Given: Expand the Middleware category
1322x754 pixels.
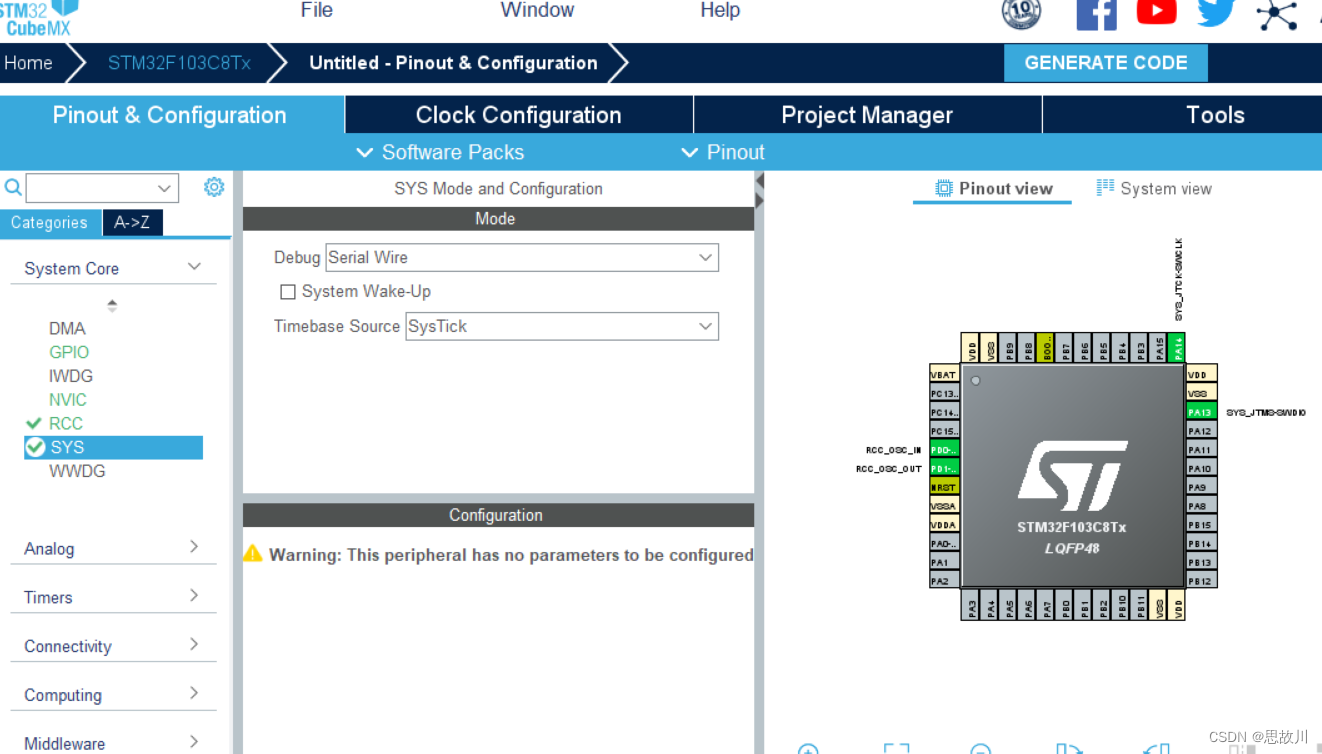Looking at the screenshot, I should (x=113, y=743).
